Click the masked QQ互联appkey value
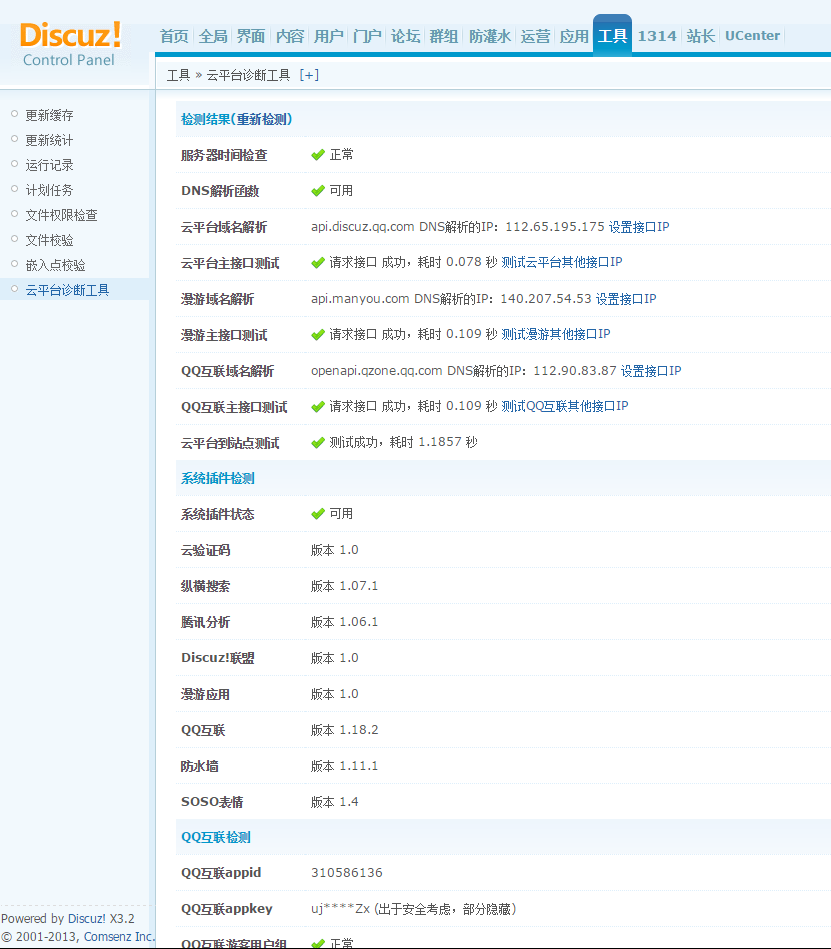831x949 pixels. (x=340, y=909)
